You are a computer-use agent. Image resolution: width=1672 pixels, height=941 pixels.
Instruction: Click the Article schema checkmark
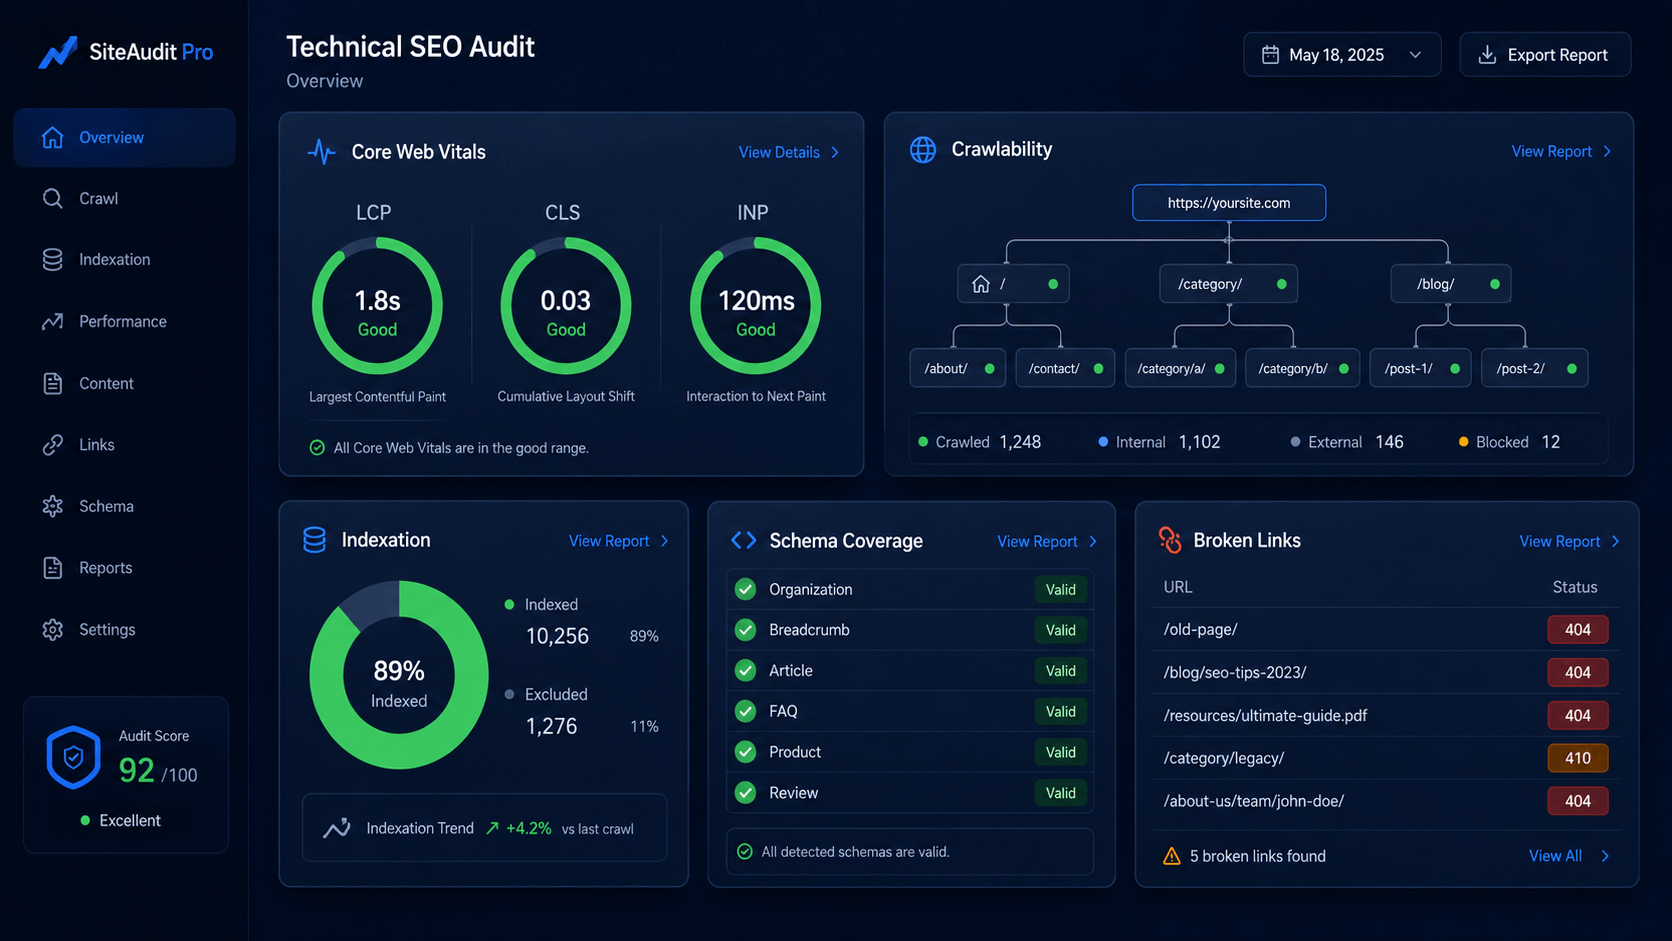[745, 671]
